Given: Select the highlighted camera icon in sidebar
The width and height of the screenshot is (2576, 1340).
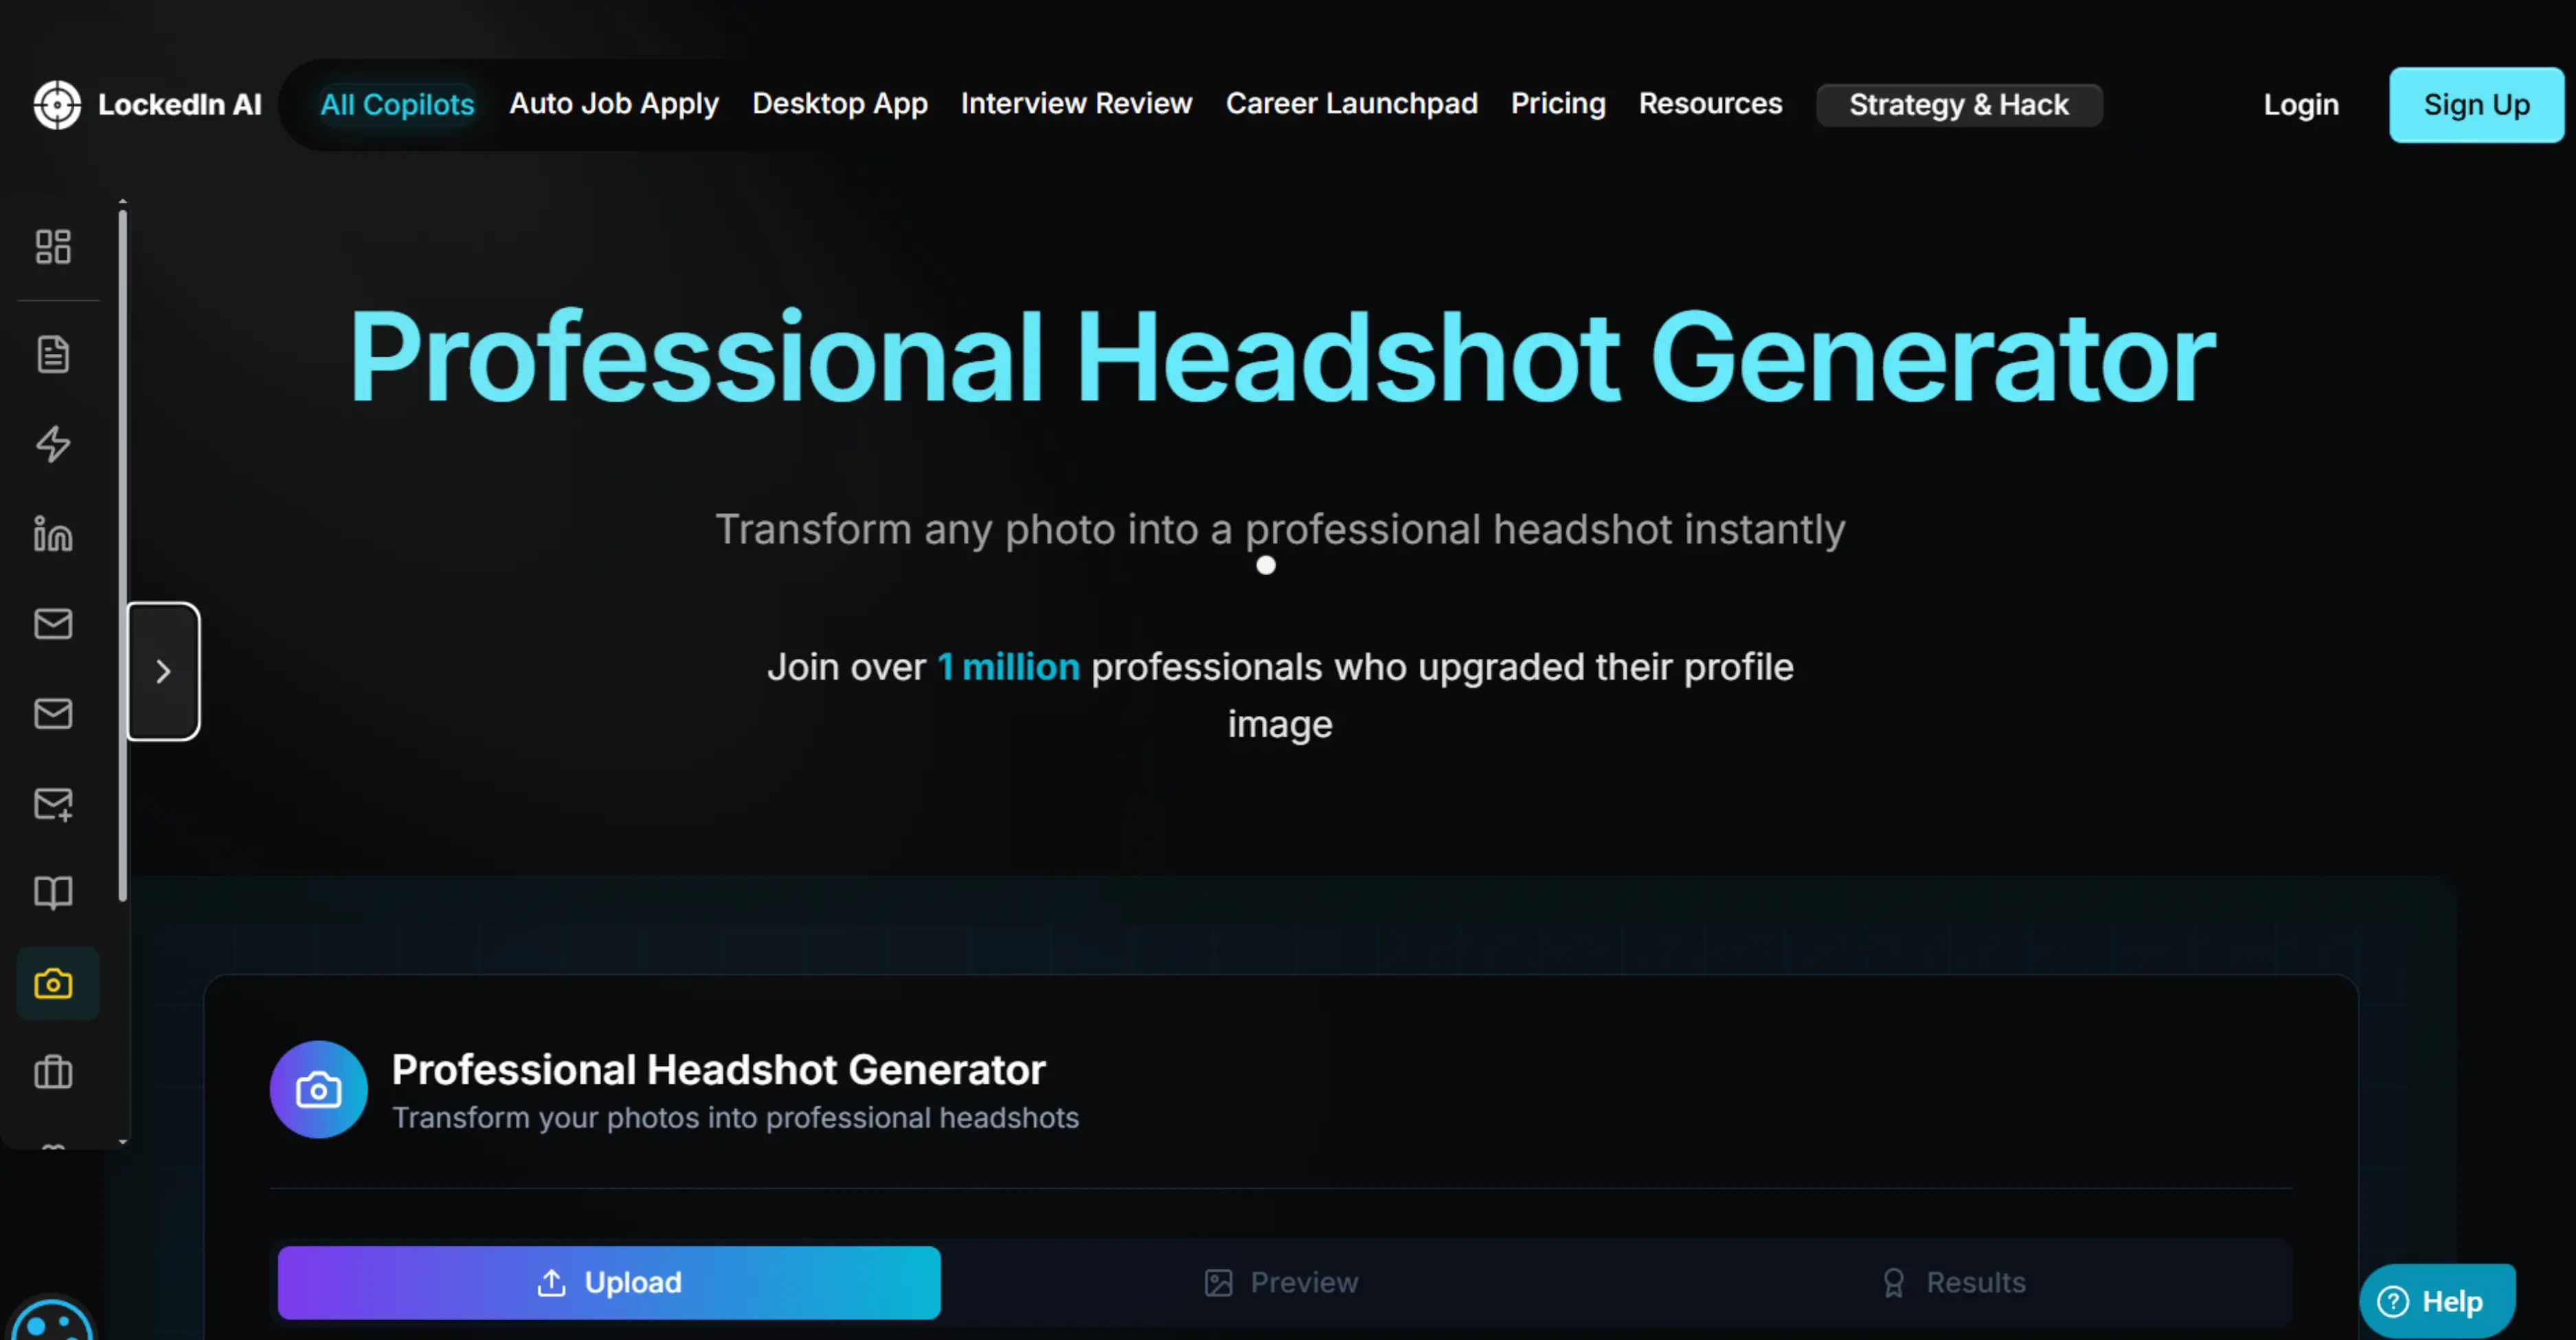Looking at the screenshot, I should [57, 984].
